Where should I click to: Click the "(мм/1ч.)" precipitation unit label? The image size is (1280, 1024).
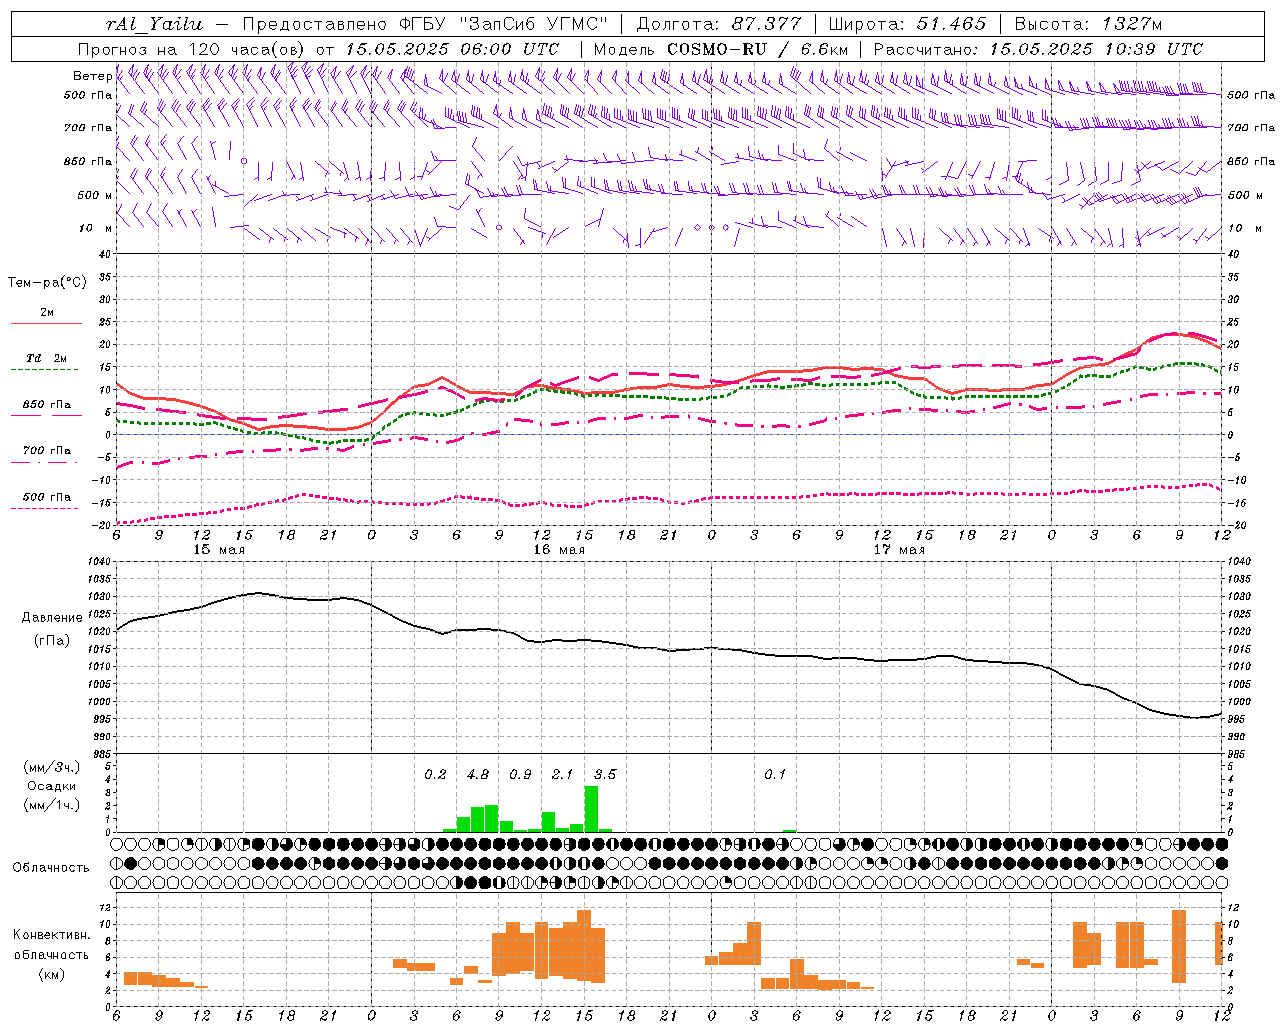point(52,805)
